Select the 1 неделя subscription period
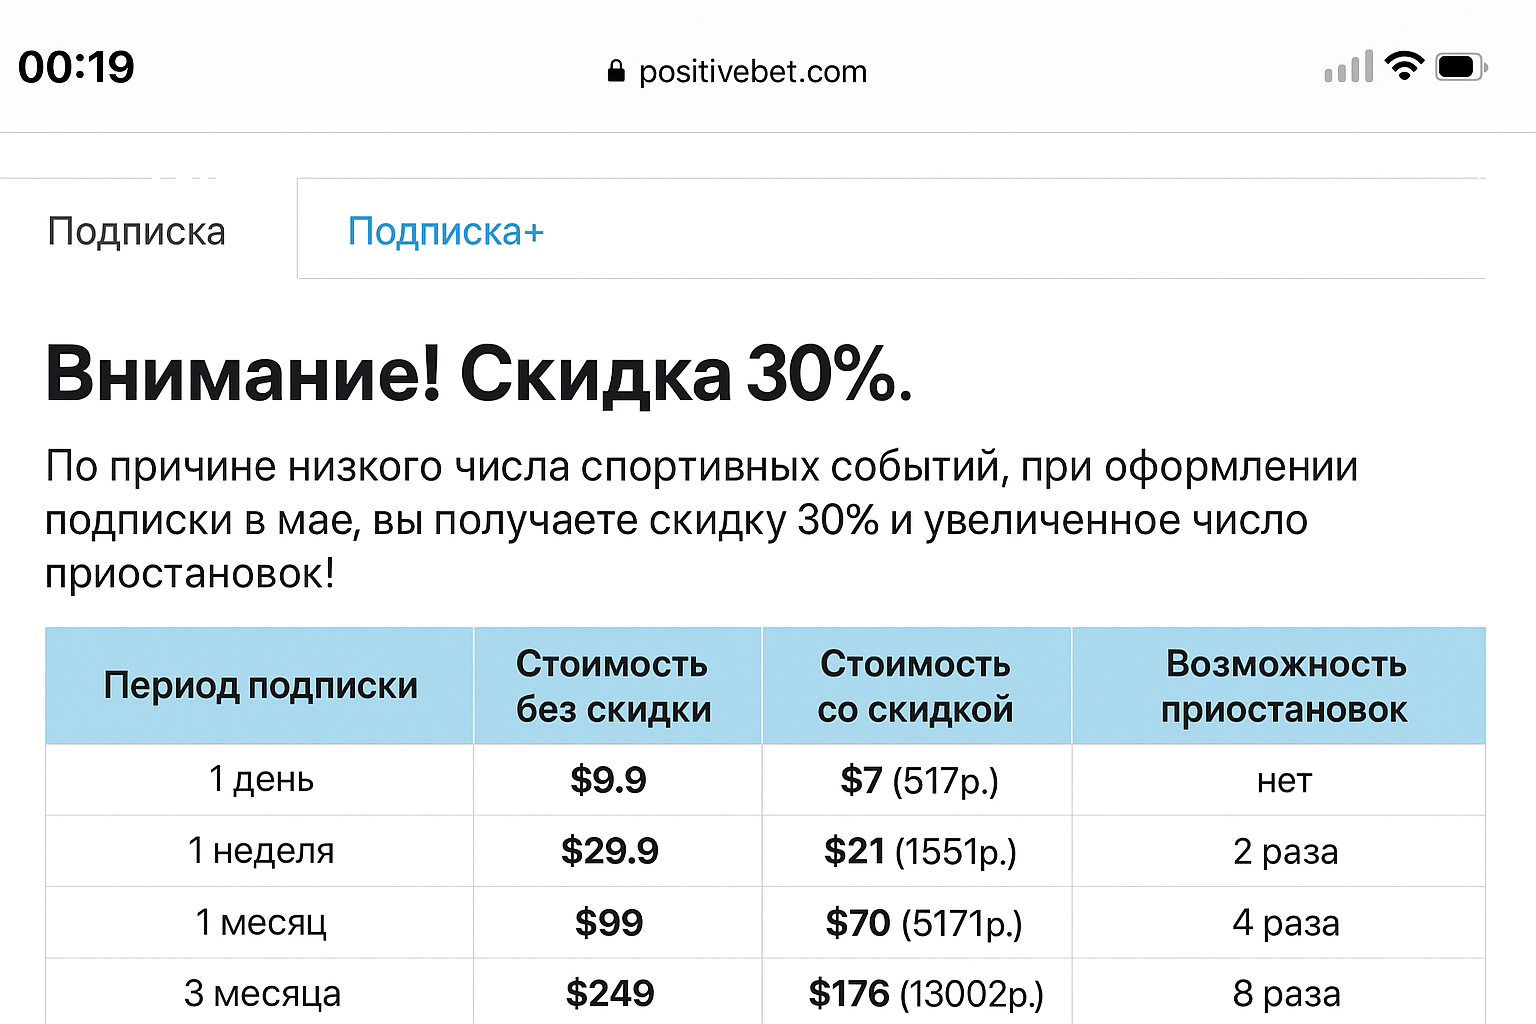The image size is (1536, 1024). click(x=261, y=851)
